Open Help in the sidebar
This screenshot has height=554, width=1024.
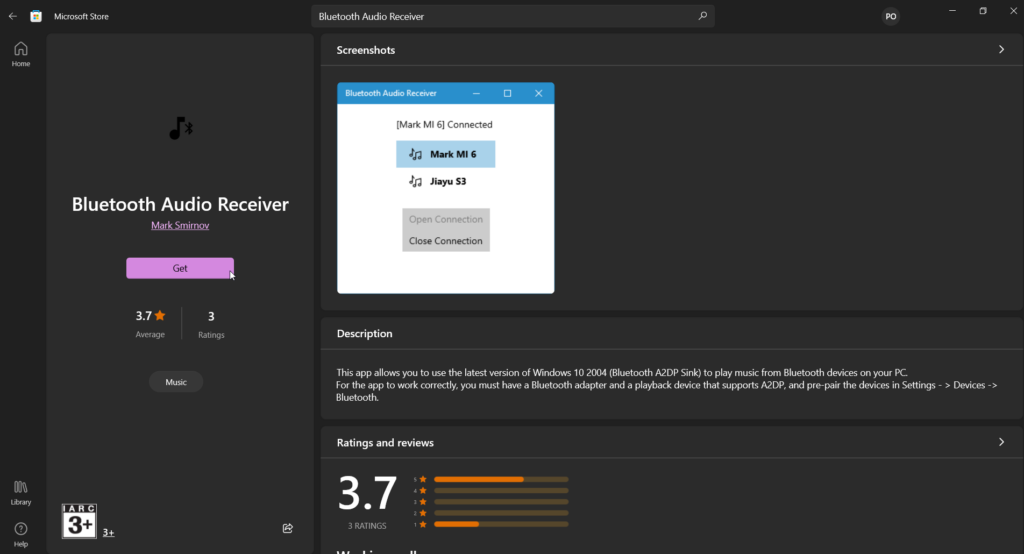[21, 534]
